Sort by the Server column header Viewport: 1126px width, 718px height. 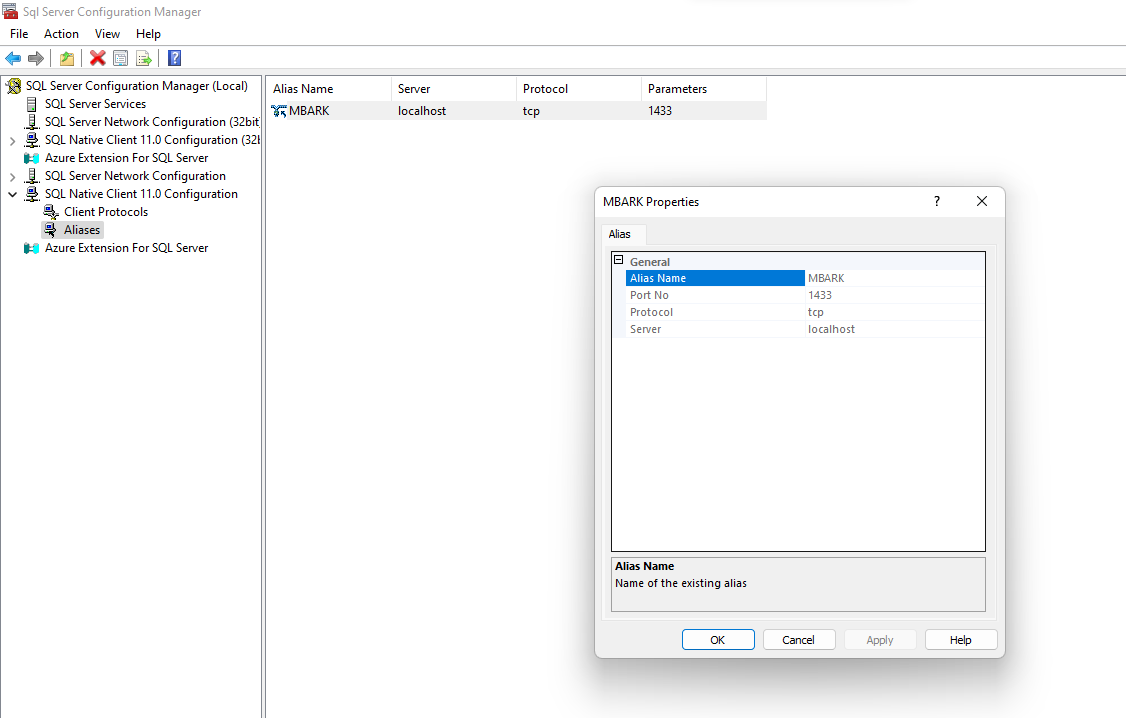454,89
